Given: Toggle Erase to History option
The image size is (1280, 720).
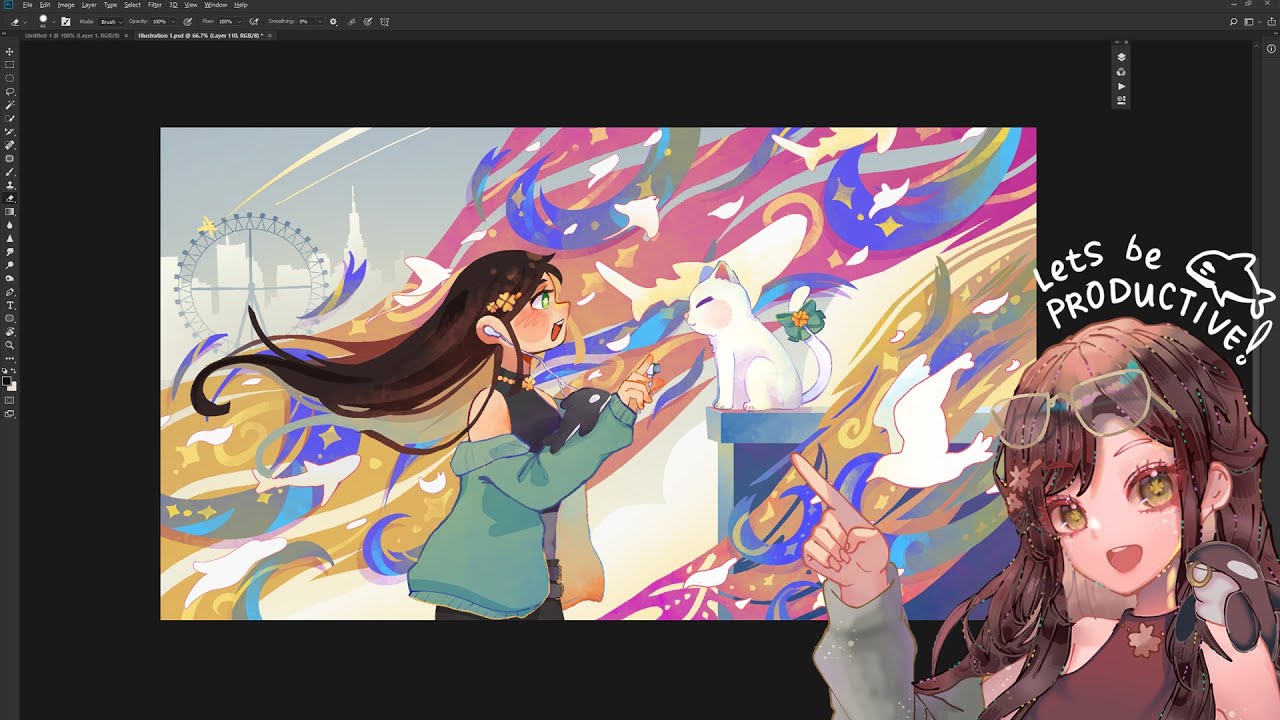Looking at the screenshot, I should pyautogui.click(x=352, y=21).
